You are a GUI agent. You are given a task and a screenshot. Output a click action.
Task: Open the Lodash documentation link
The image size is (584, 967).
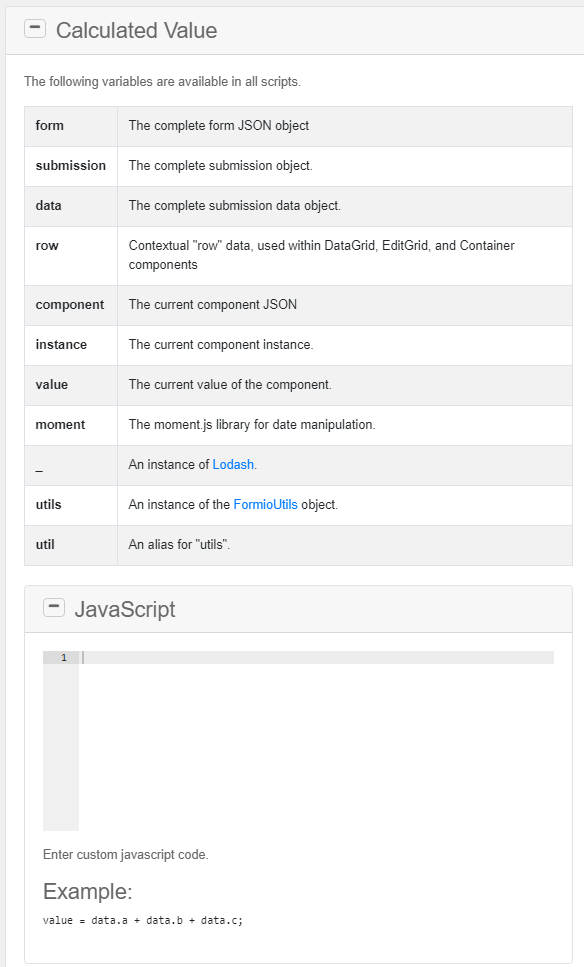coord(233,464)
